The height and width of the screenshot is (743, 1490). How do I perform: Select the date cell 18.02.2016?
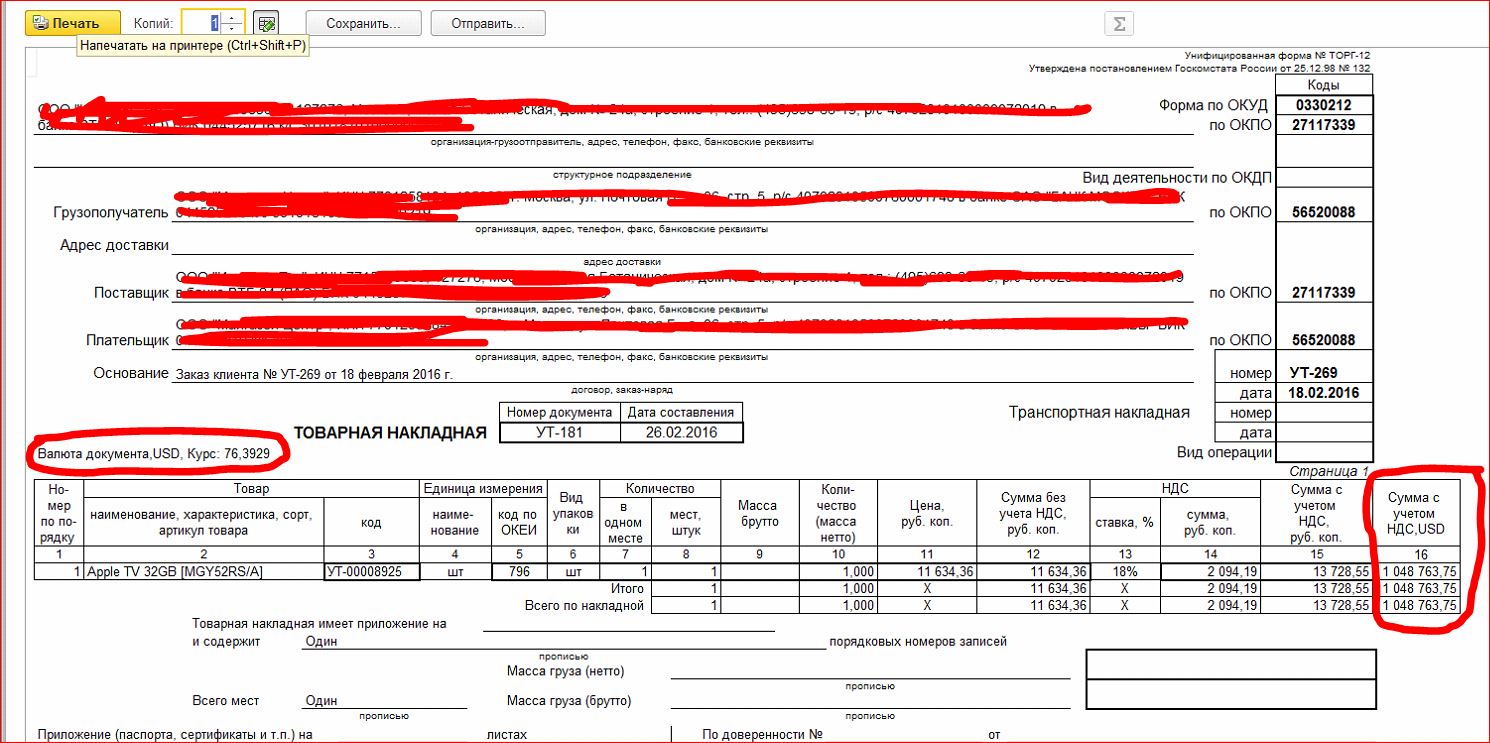click(x=1324, y=393)
